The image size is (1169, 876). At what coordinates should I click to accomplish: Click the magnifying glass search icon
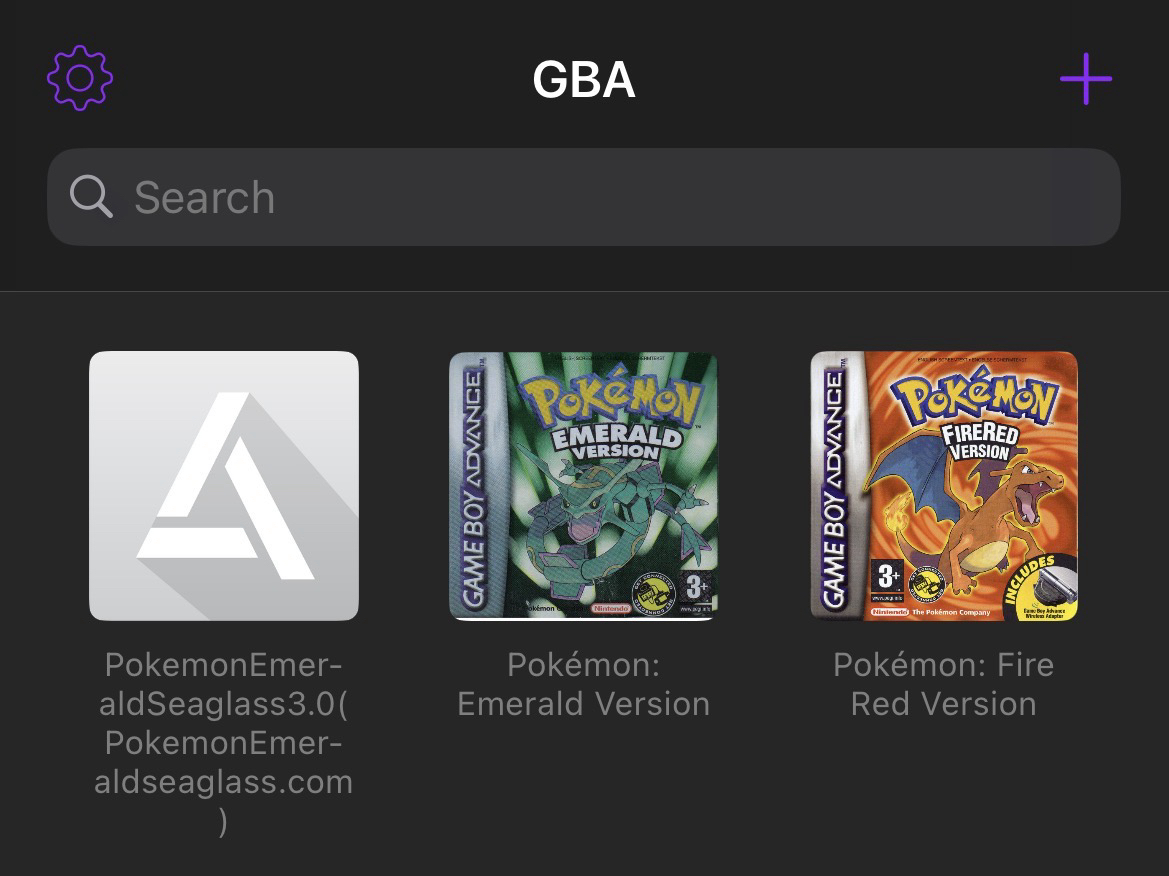point(91,197)
